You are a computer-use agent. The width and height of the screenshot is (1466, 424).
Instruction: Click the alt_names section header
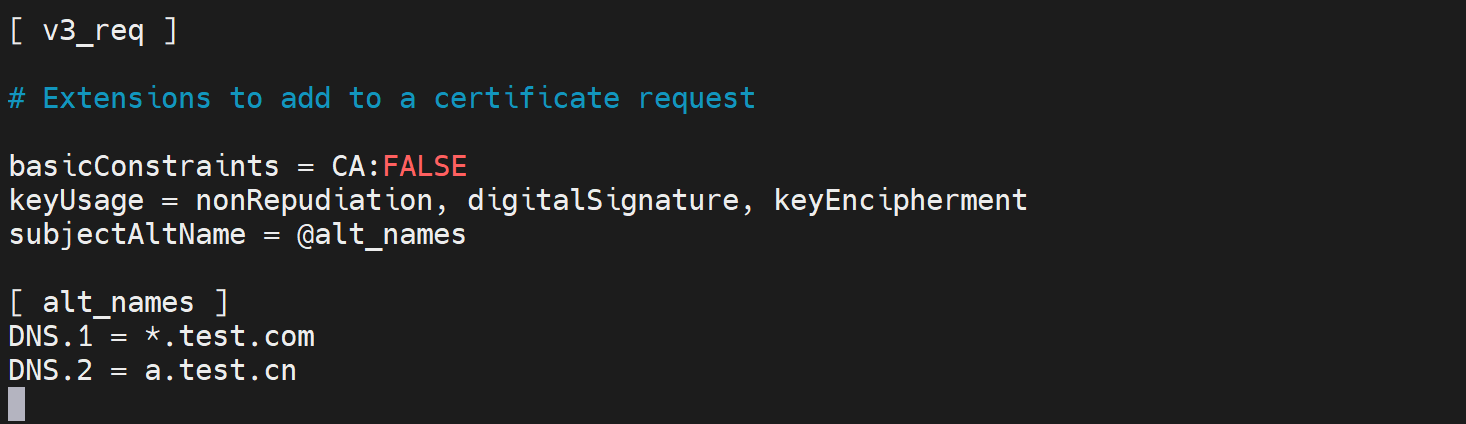click(x=118, y=302)
